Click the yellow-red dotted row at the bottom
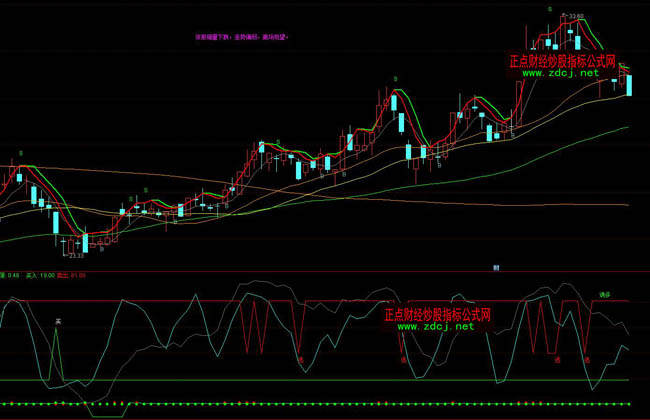Screen dimensions: 650x420 pyautogui.click(x=300, y=403)
